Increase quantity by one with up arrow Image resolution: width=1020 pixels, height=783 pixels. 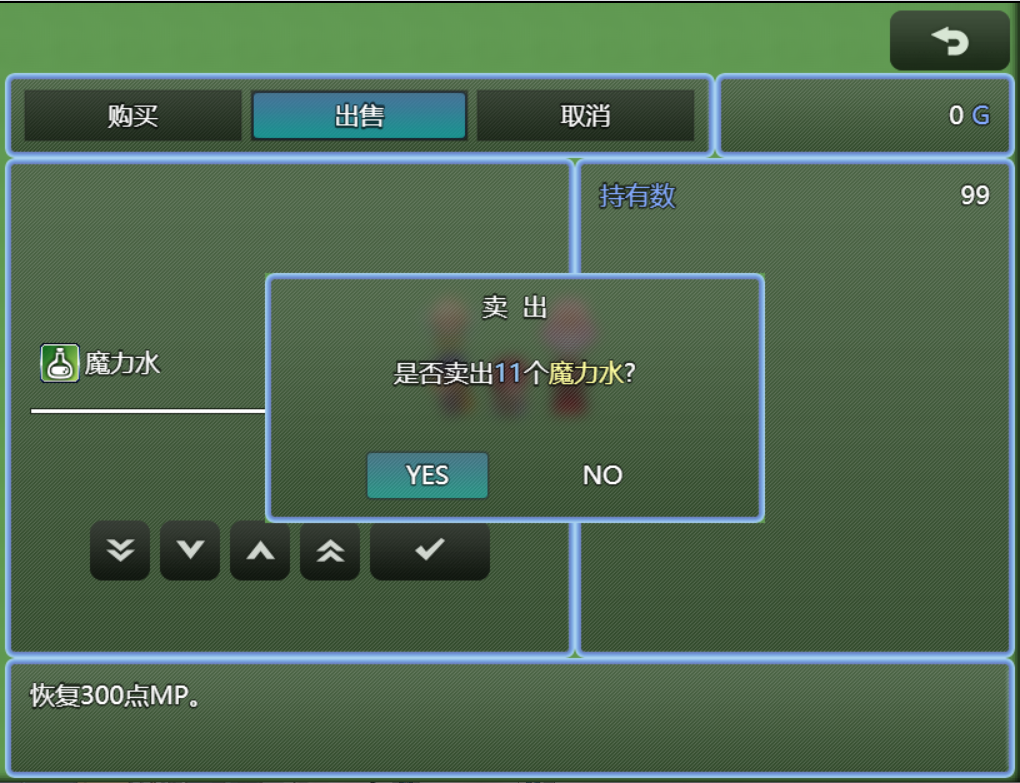(x=260, y=550)
